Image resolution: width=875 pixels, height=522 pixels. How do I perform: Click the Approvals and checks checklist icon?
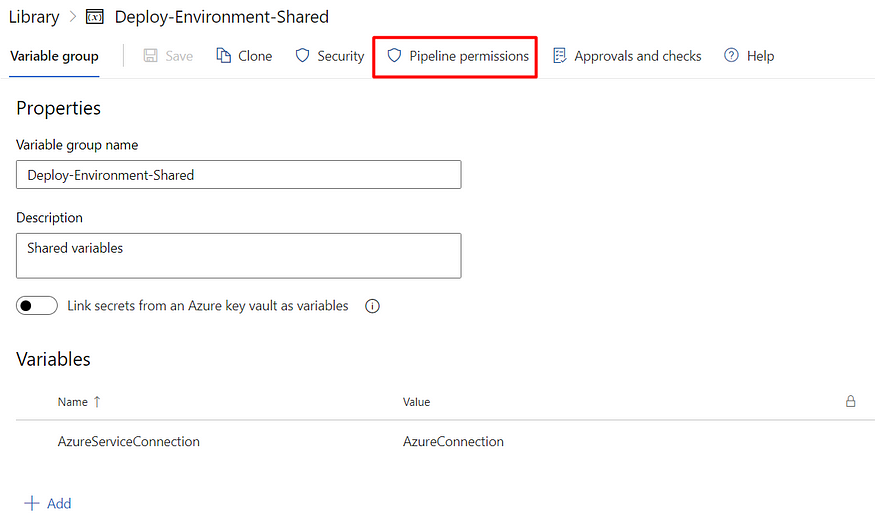pos(560,56)
